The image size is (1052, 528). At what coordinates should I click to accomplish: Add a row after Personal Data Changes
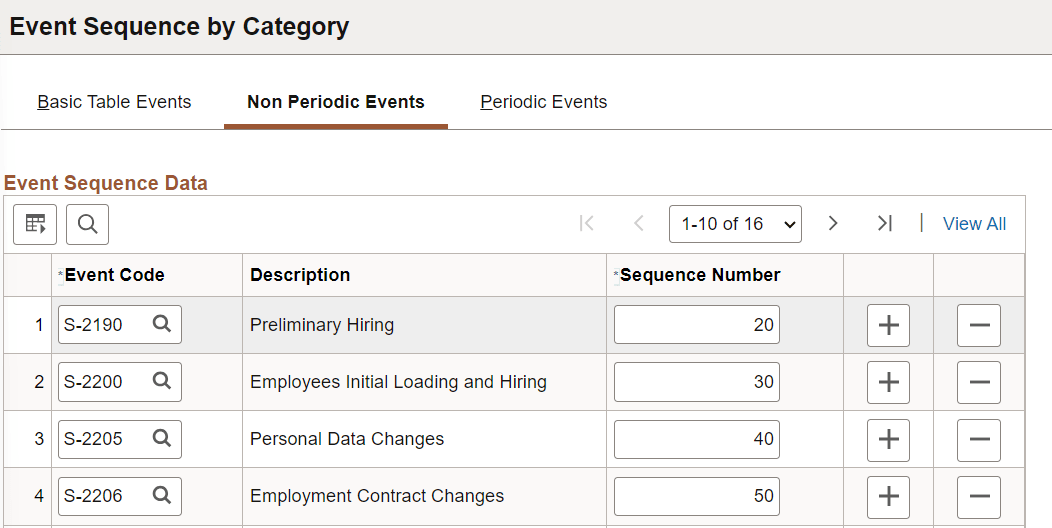click(888, 439)
